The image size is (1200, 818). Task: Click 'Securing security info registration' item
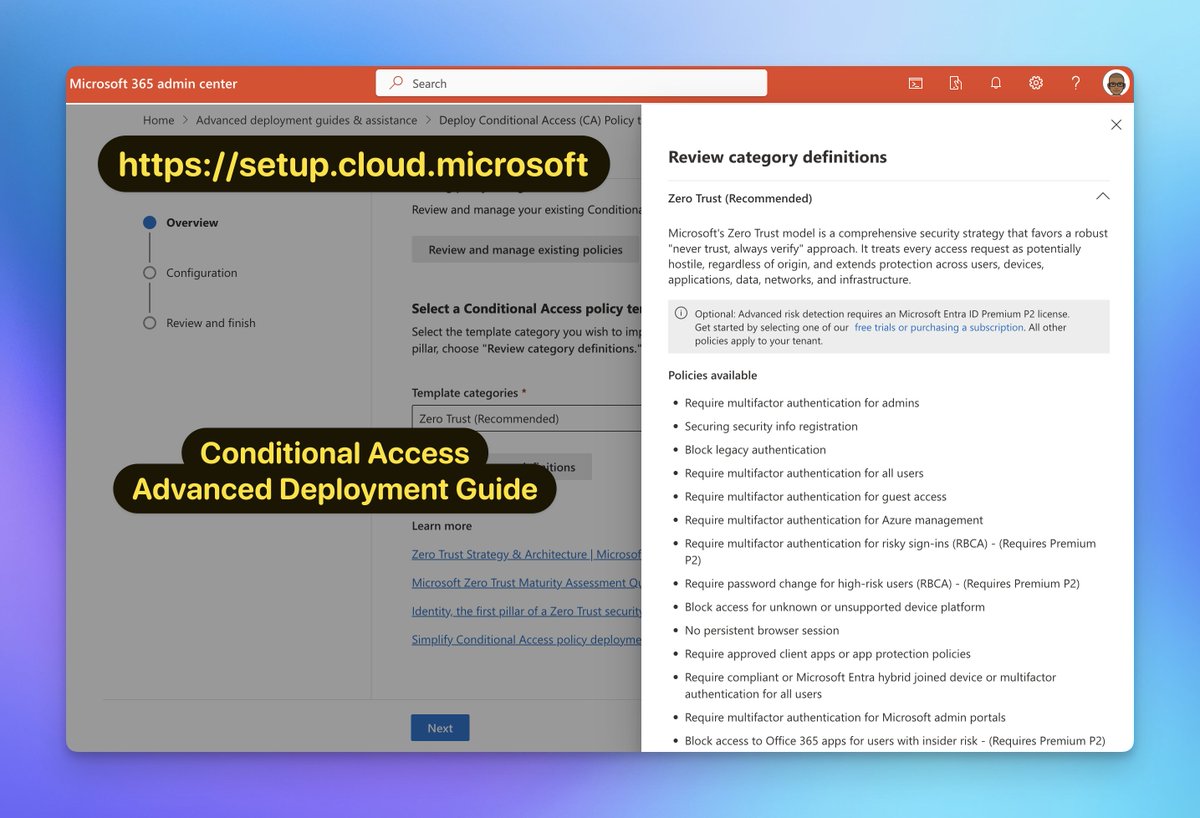[771, 426]
